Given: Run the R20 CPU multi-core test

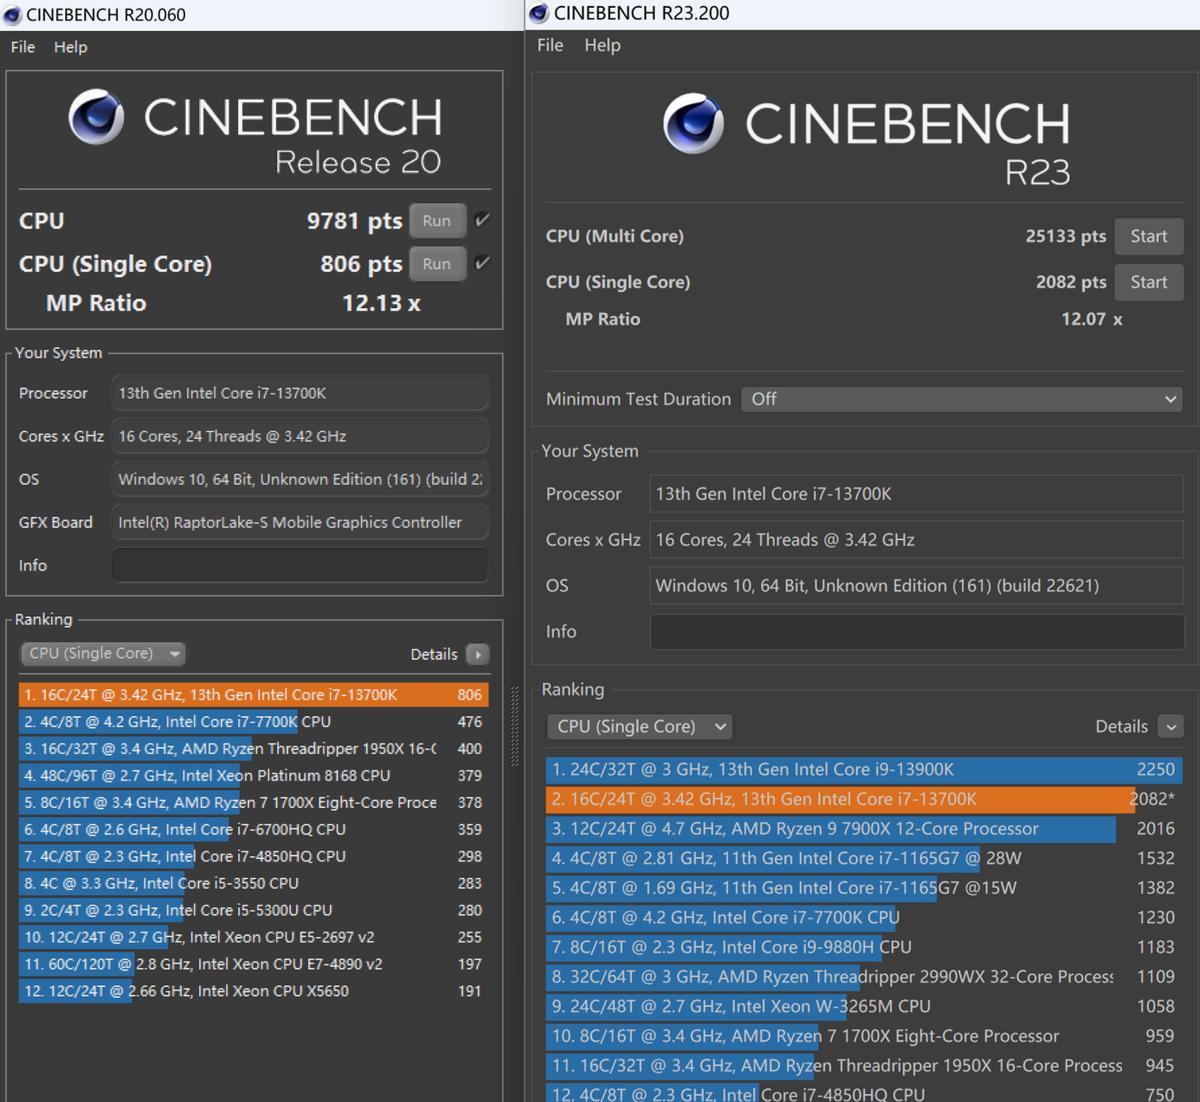Looking at the screenshot, I should (436, 221).
